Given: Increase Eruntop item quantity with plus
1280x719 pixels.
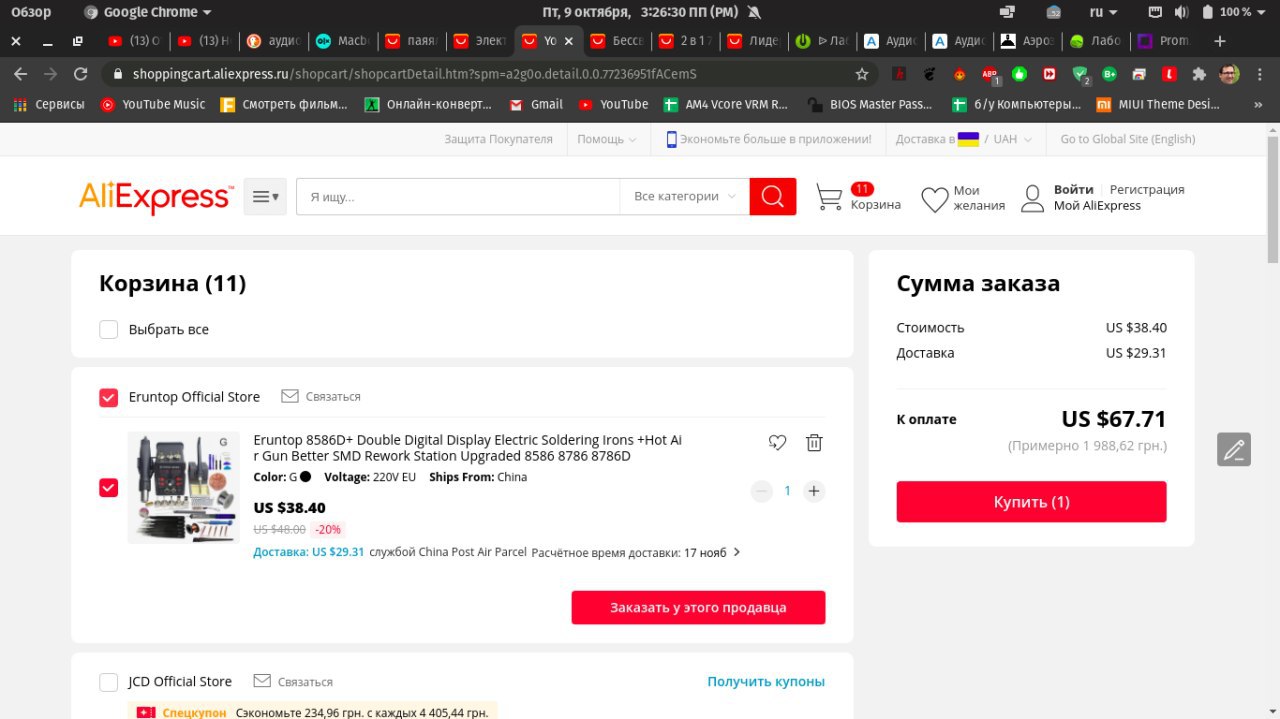Looking at the screenshot, I should [814, 491].
